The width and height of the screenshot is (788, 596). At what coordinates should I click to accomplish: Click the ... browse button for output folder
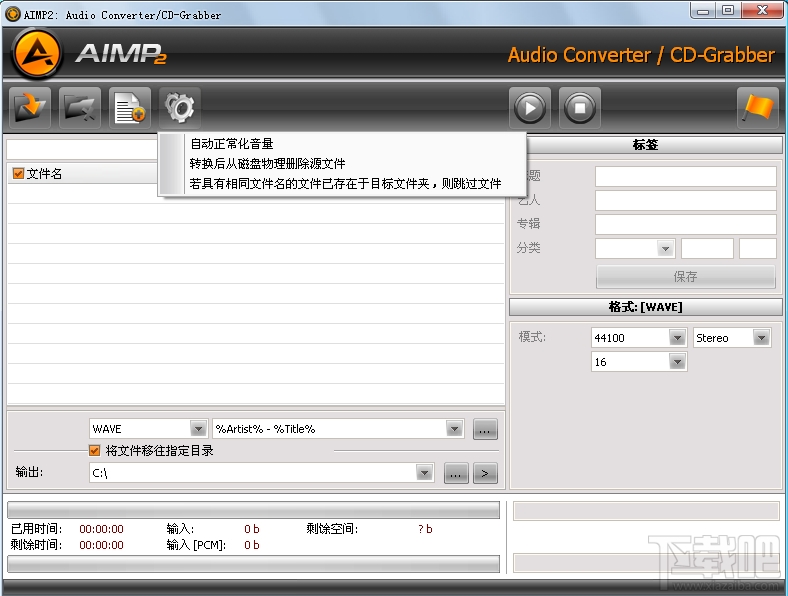[x=456, y=473]
